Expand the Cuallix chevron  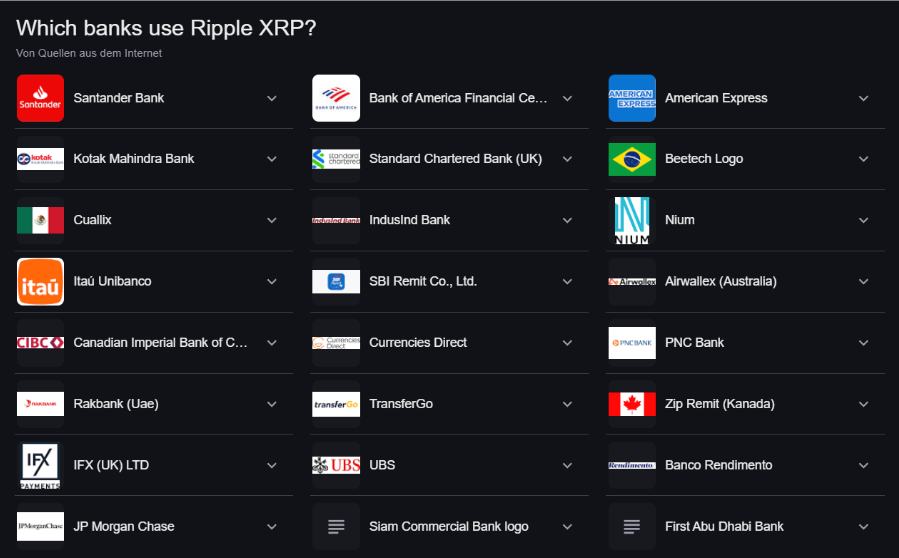[272, 221]
